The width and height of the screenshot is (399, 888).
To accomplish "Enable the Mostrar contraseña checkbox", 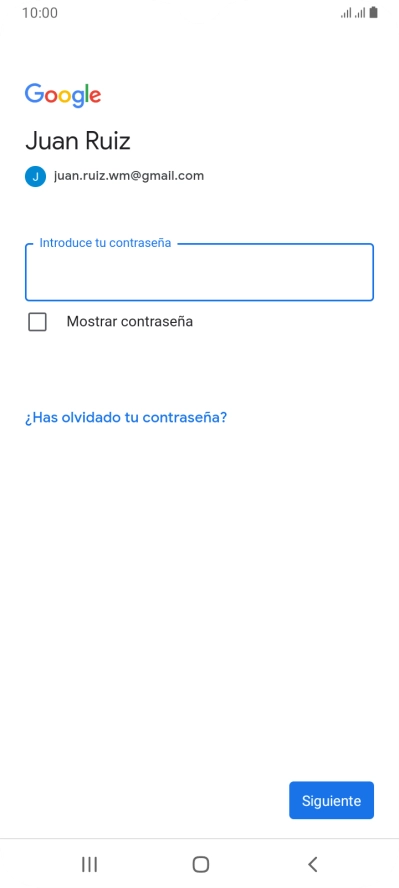I will point(37,322).
